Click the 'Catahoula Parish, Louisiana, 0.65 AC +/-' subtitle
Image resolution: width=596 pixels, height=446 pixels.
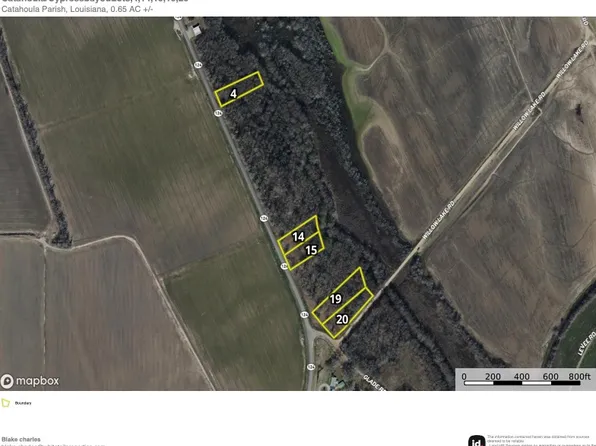click(x=77, y=9)
